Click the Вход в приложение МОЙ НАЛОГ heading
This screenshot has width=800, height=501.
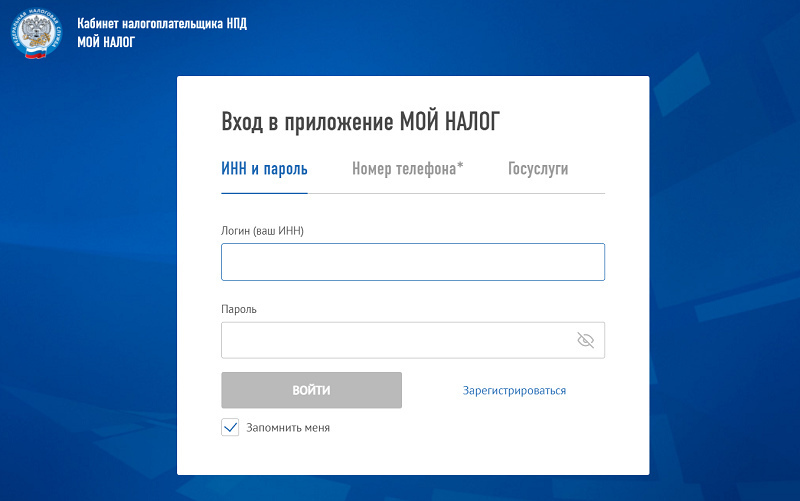(359, 122)
